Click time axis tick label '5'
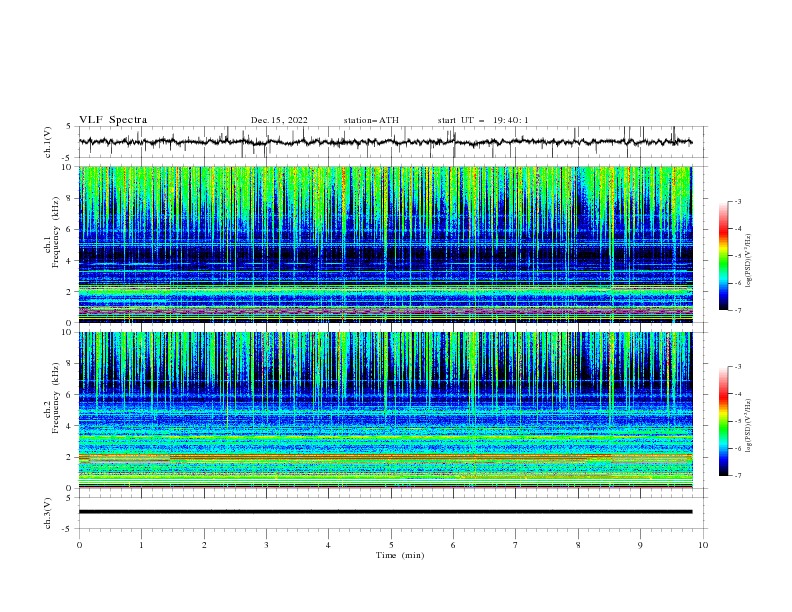The height and width of the screenshot is (612, 792). [x=391, y=545]
